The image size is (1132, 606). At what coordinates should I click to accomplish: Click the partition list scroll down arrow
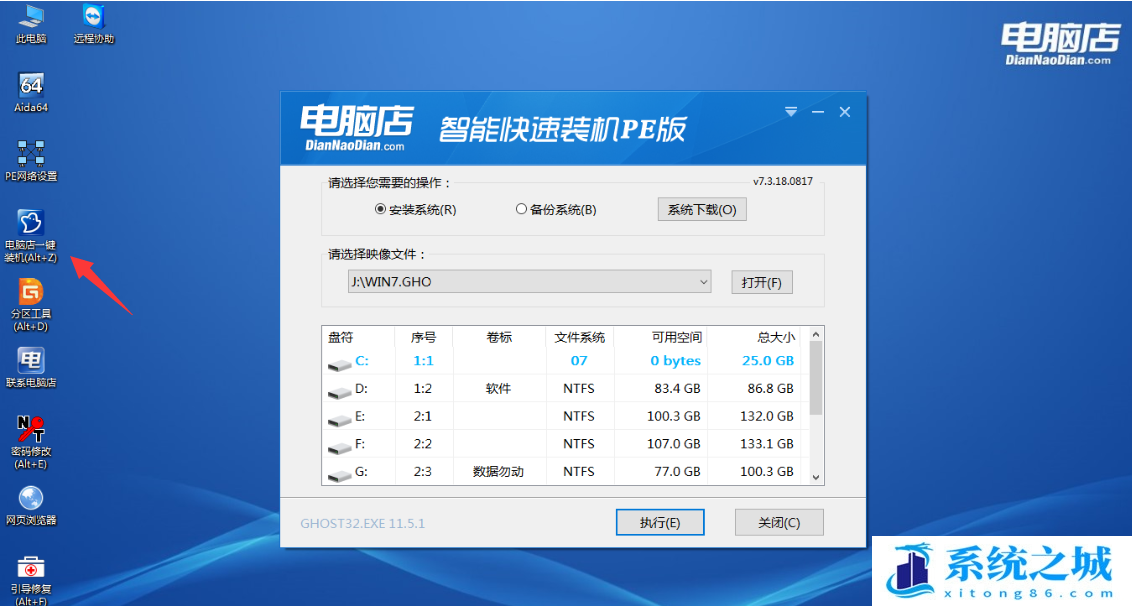click(x=816, y=477)
